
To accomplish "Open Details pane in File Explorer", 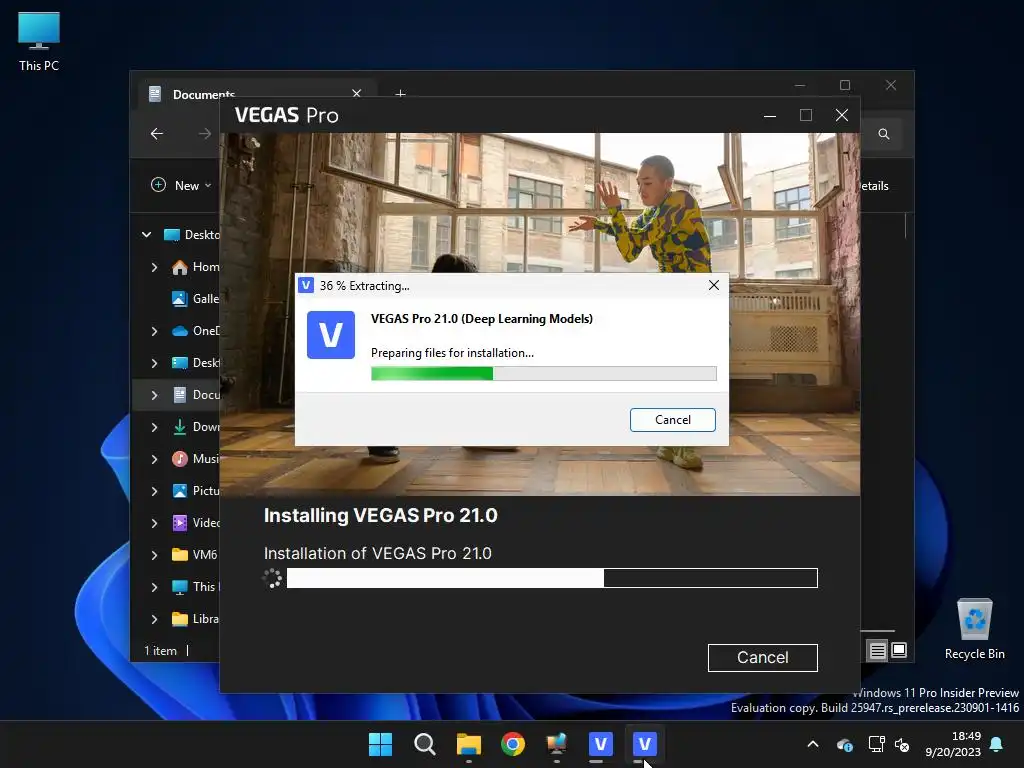I will (875, 185).
